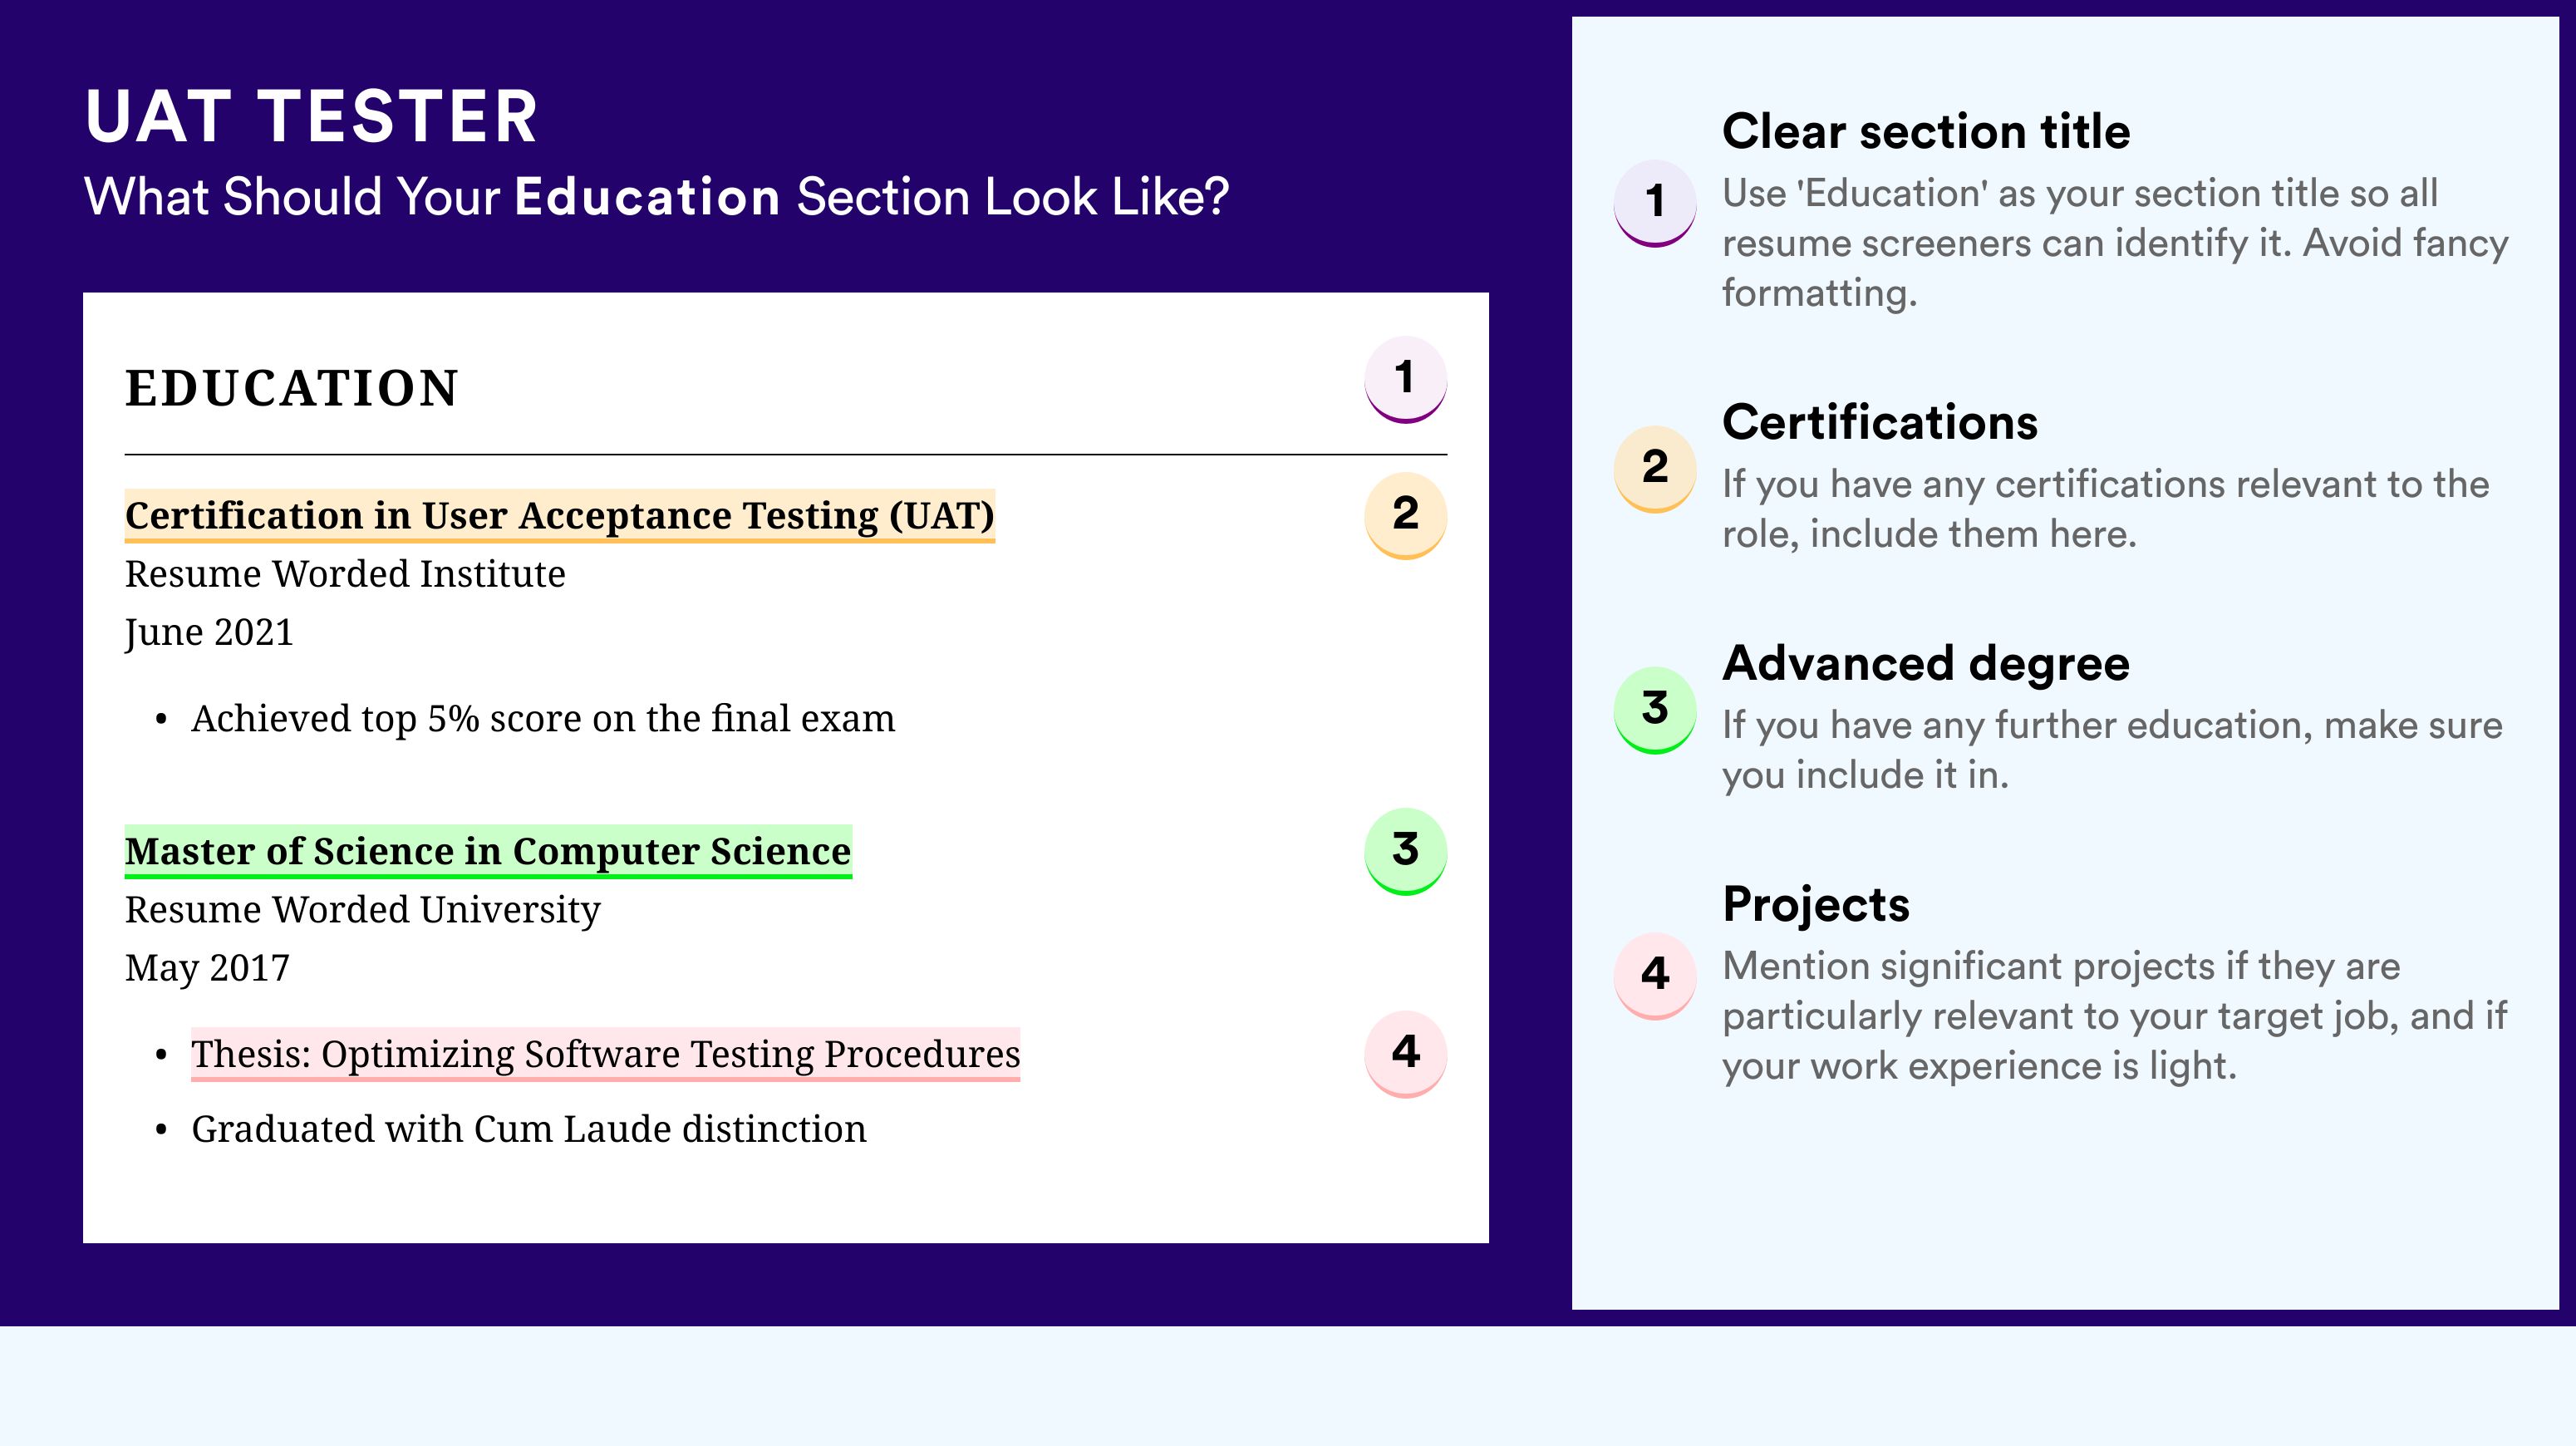Select the highlighted Certification in User Acceptance Testing title
Screen dimensions: 2576x1446
point(560,516)
